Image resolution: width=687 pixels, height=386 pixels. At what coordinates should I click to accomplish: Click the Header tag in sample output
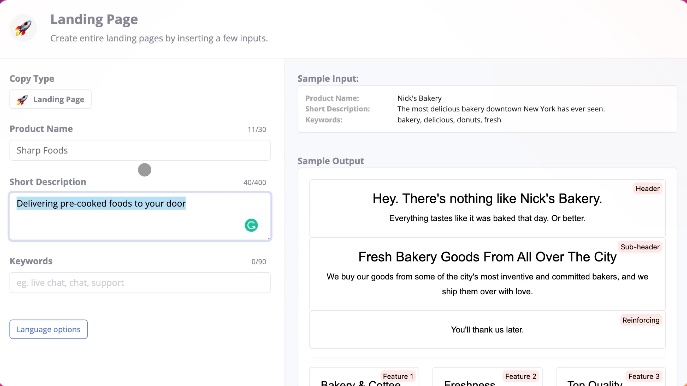648,188
